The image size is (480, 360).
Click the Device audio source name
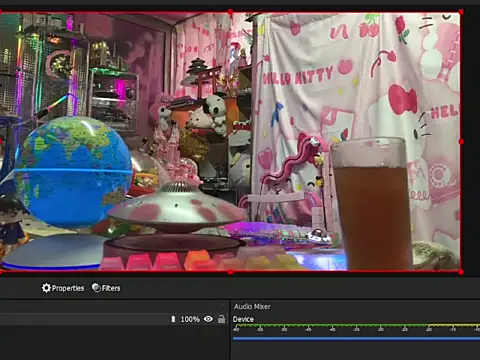[x=243, y=319]
